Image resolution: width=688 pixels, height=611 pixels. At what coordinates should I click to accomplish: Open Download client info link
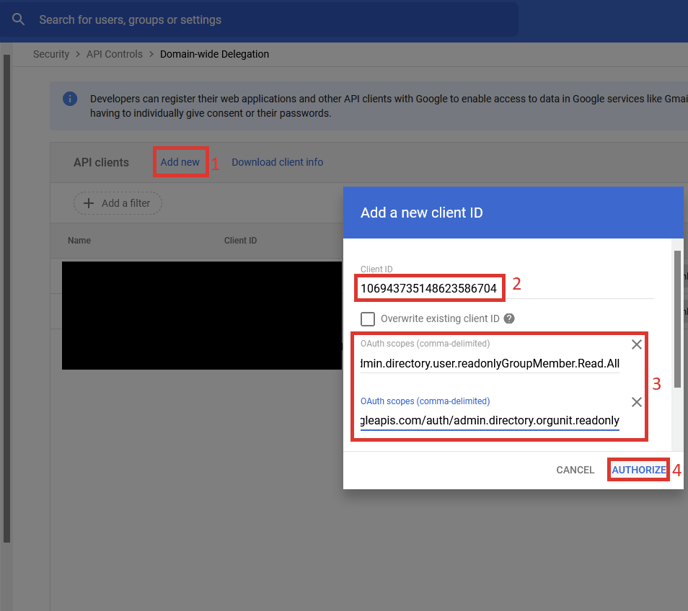point(277,162)
